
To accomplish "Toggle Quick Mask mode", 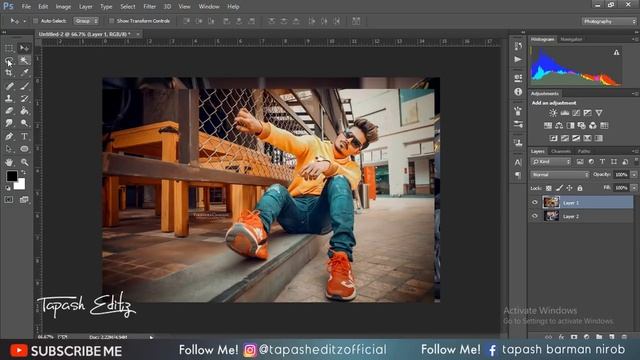I will point(9,200).
